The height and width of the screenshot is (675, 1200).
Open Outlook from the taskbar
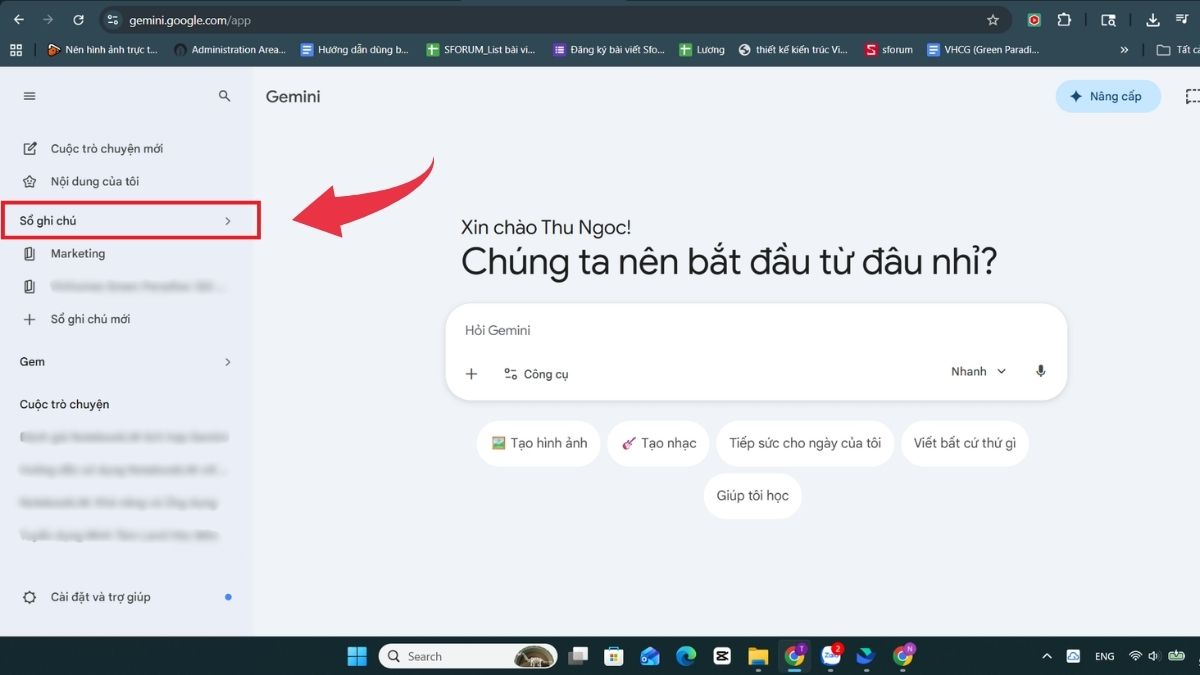650,656
